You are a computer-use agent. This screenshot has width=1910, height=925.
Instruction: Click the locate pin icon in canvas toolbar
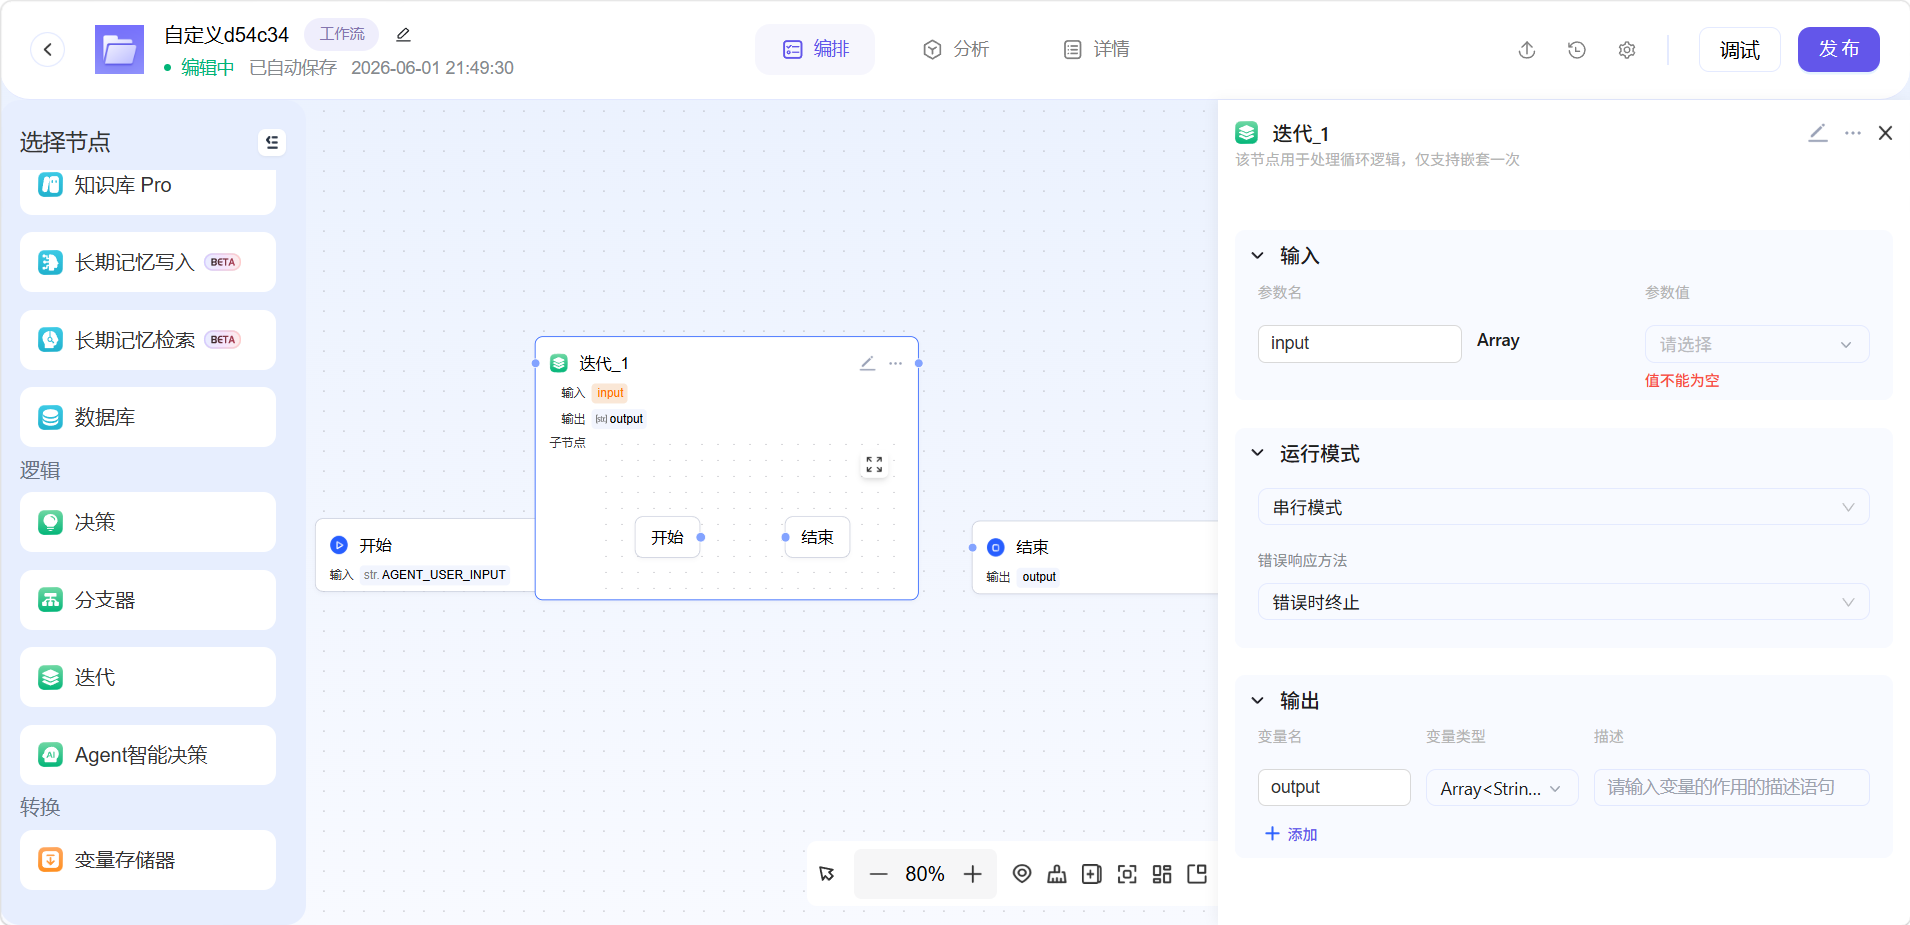(1022, 874)
